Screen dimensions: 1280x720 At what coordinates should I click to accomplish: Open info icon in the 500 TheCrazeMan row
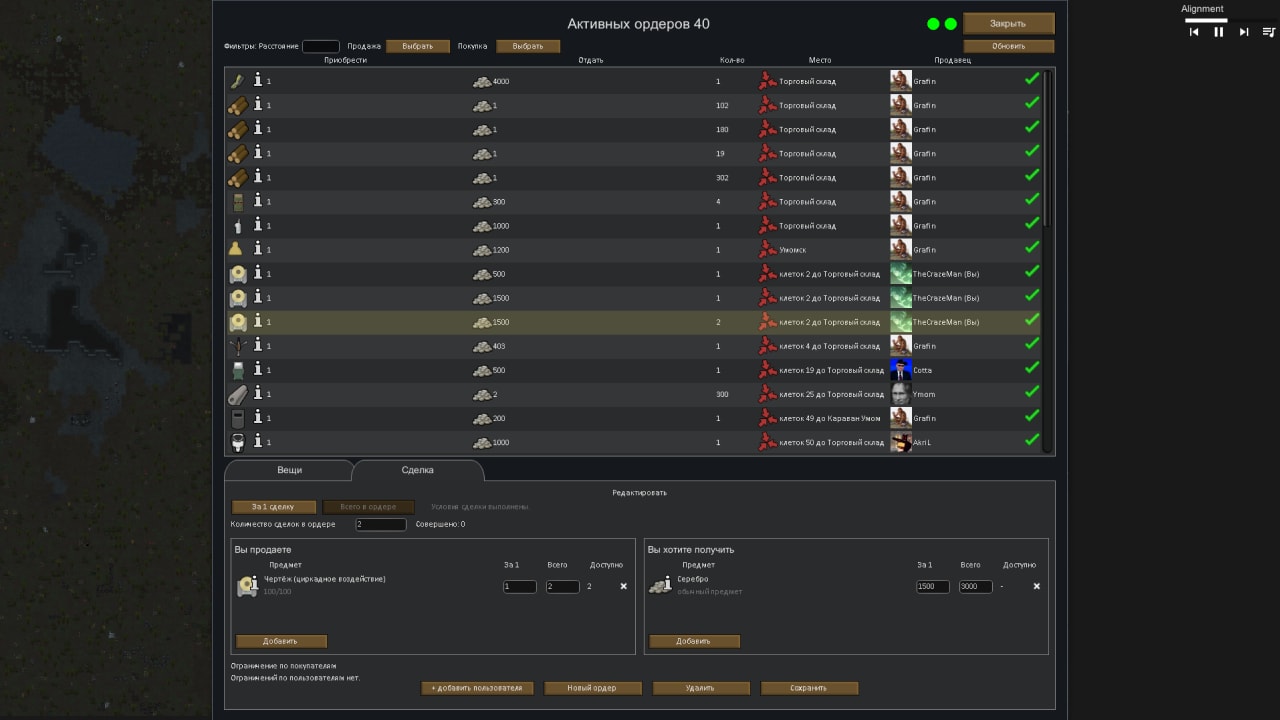[x=258, y=272]
